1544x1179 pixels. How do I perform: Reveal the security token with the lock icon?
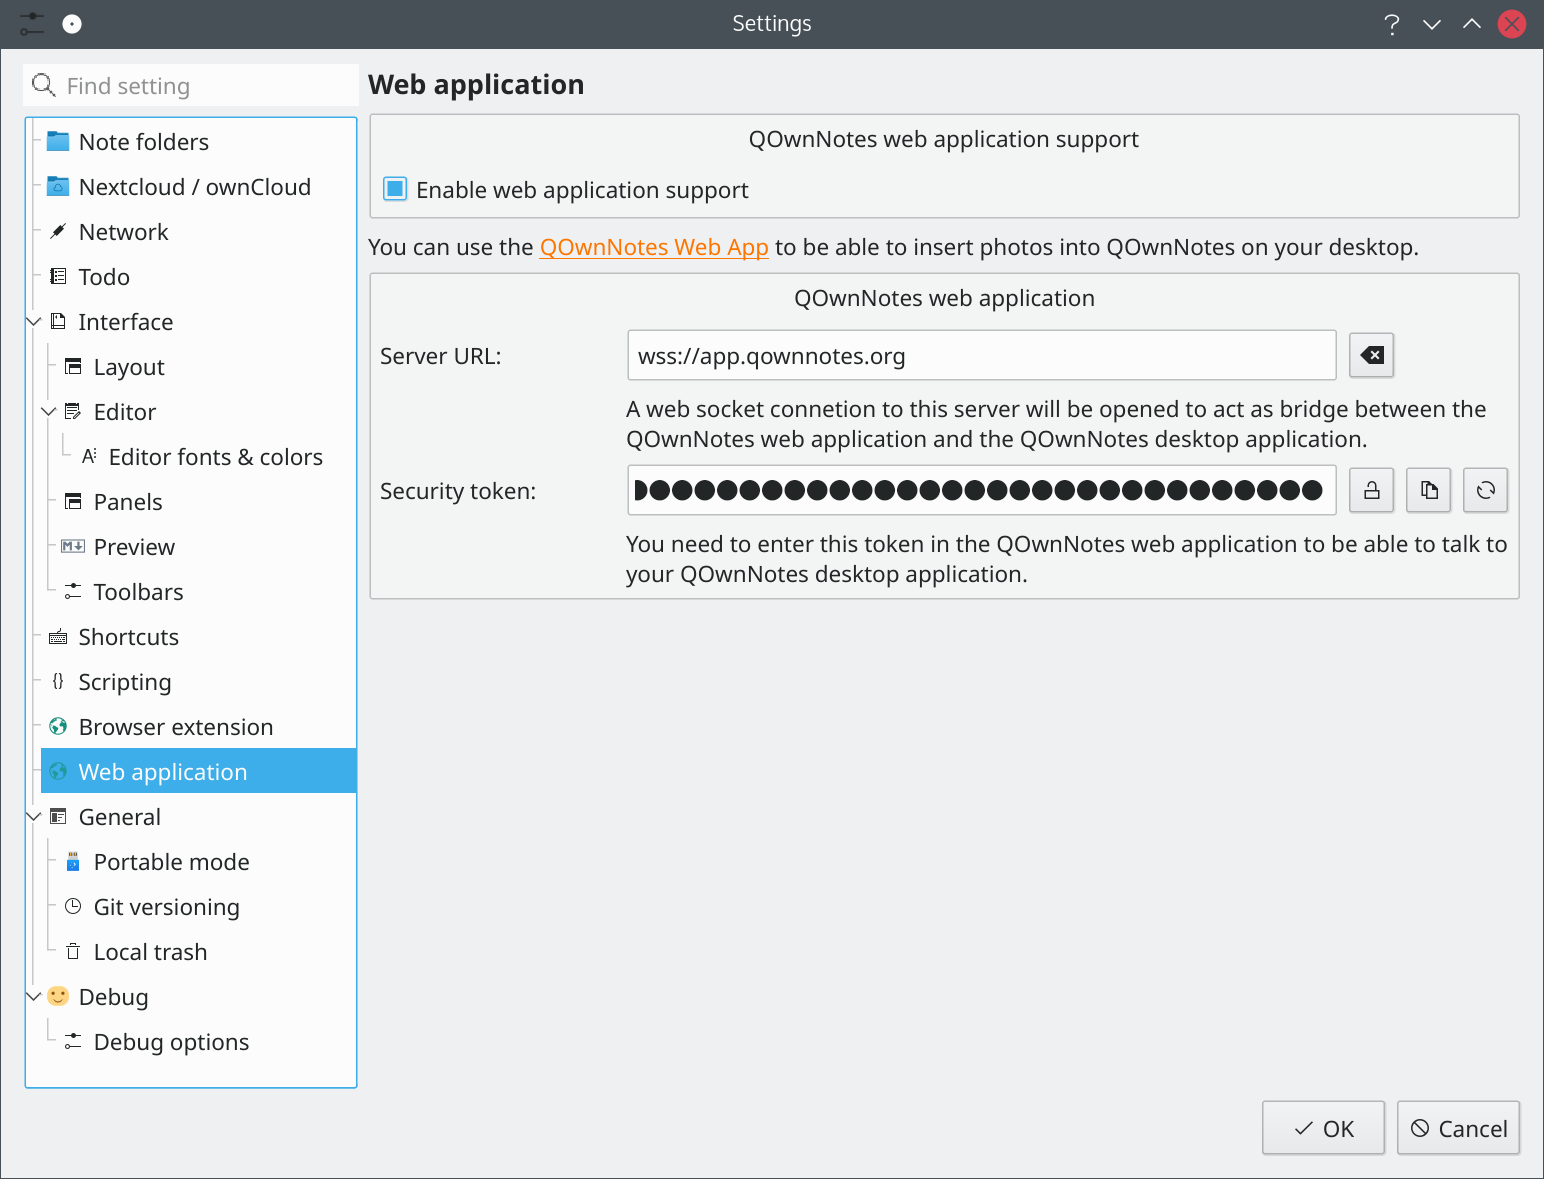[x=1371, y=490]
